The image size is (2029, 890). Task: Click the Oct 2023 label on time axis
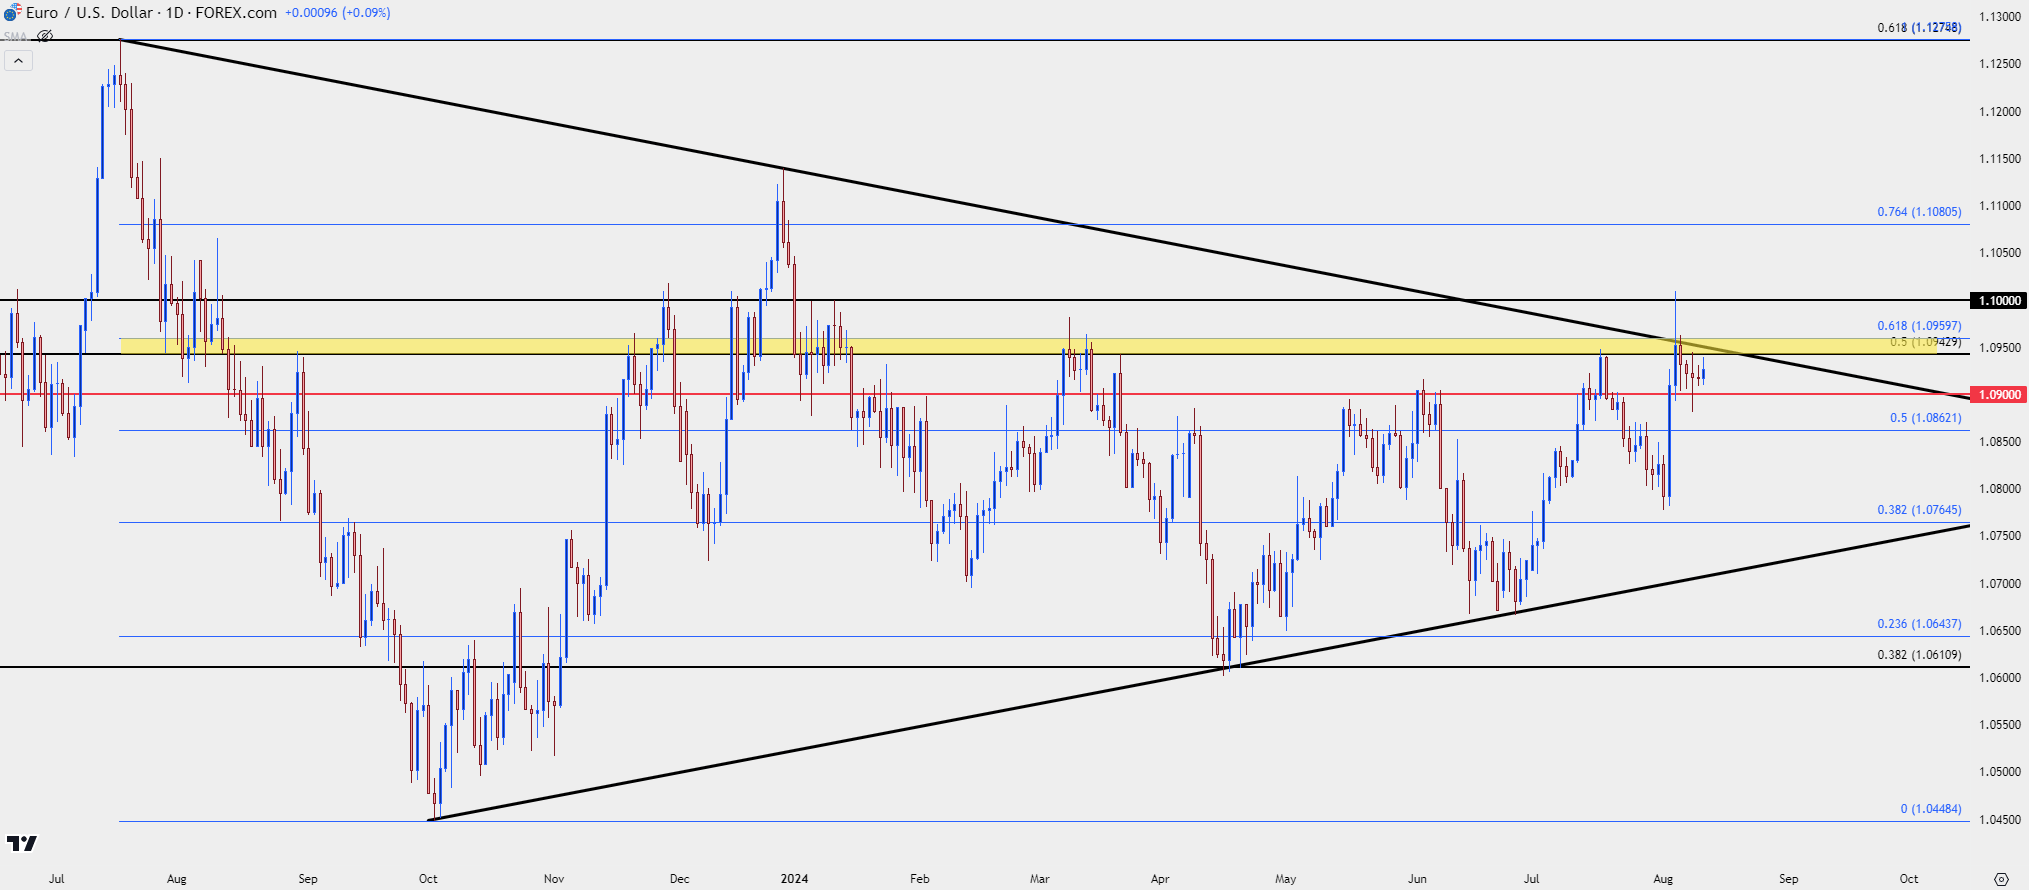coord(428,879)
